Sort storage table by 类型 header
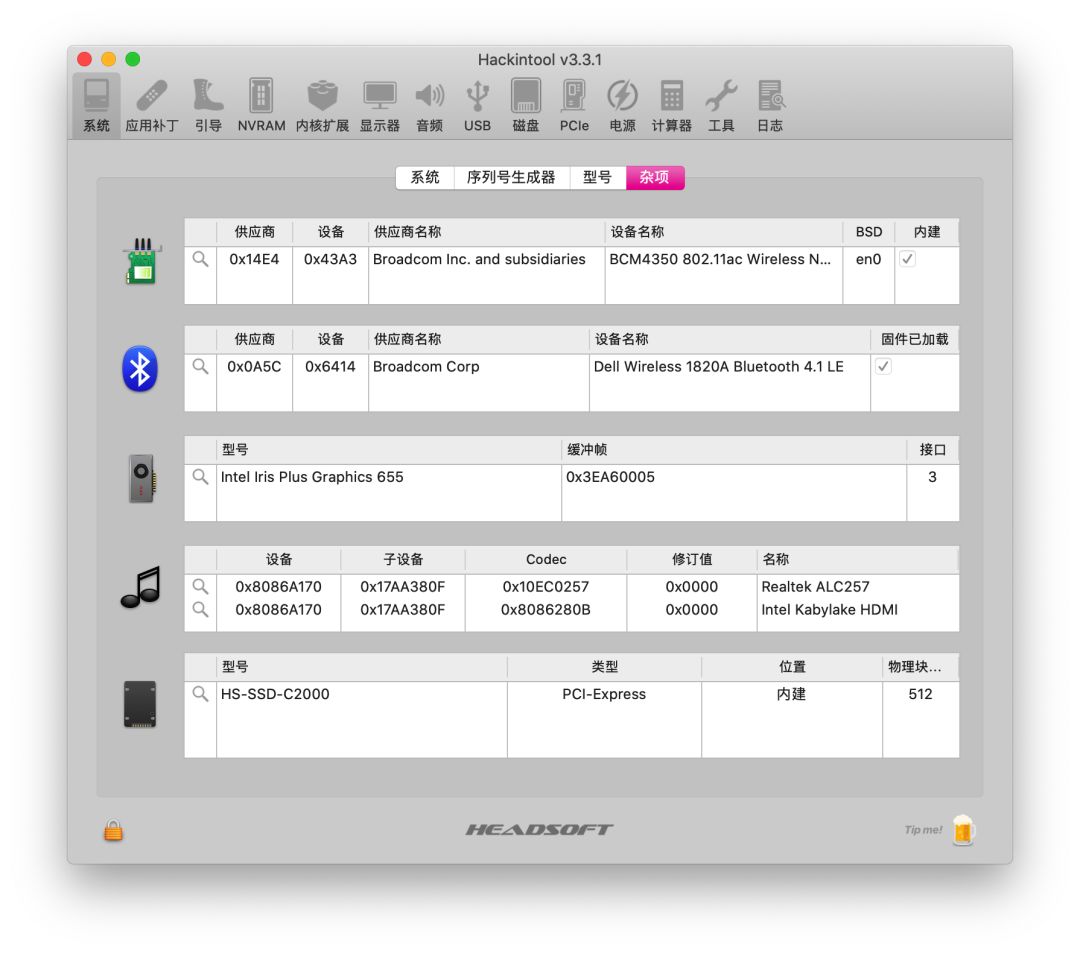Viewport: 1080px width, 953px height. [604, 667]
